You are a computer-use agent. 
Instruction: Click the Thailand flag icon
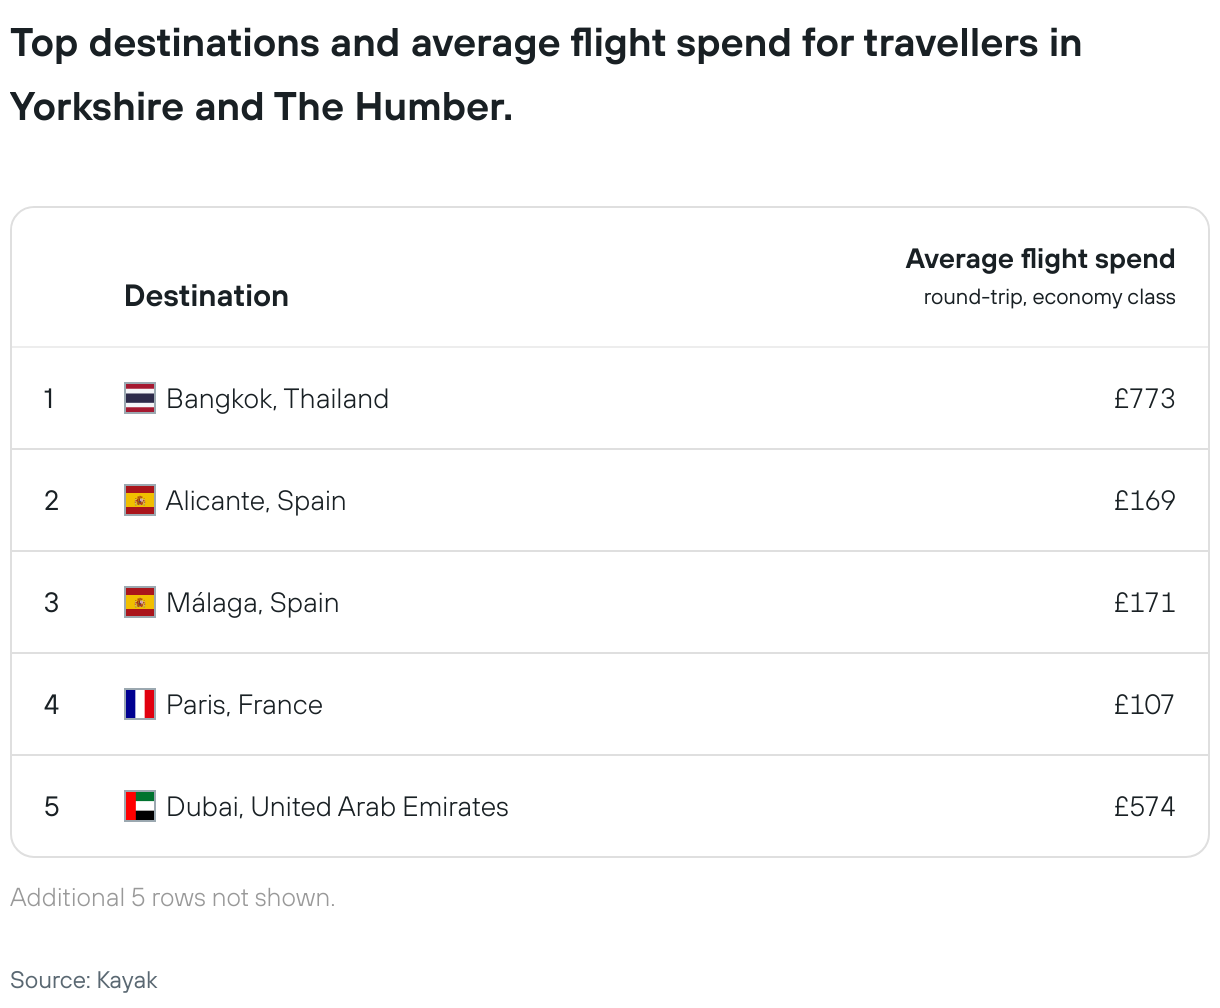[140, 398]
